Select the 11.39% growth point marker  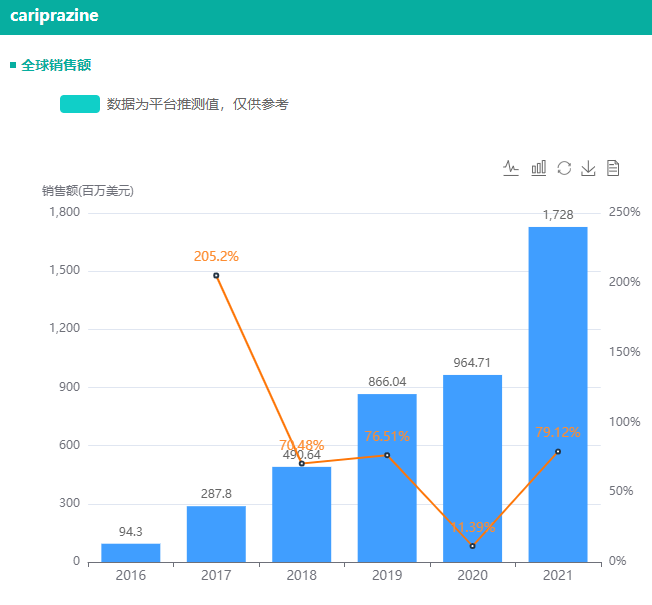[472, 546]
